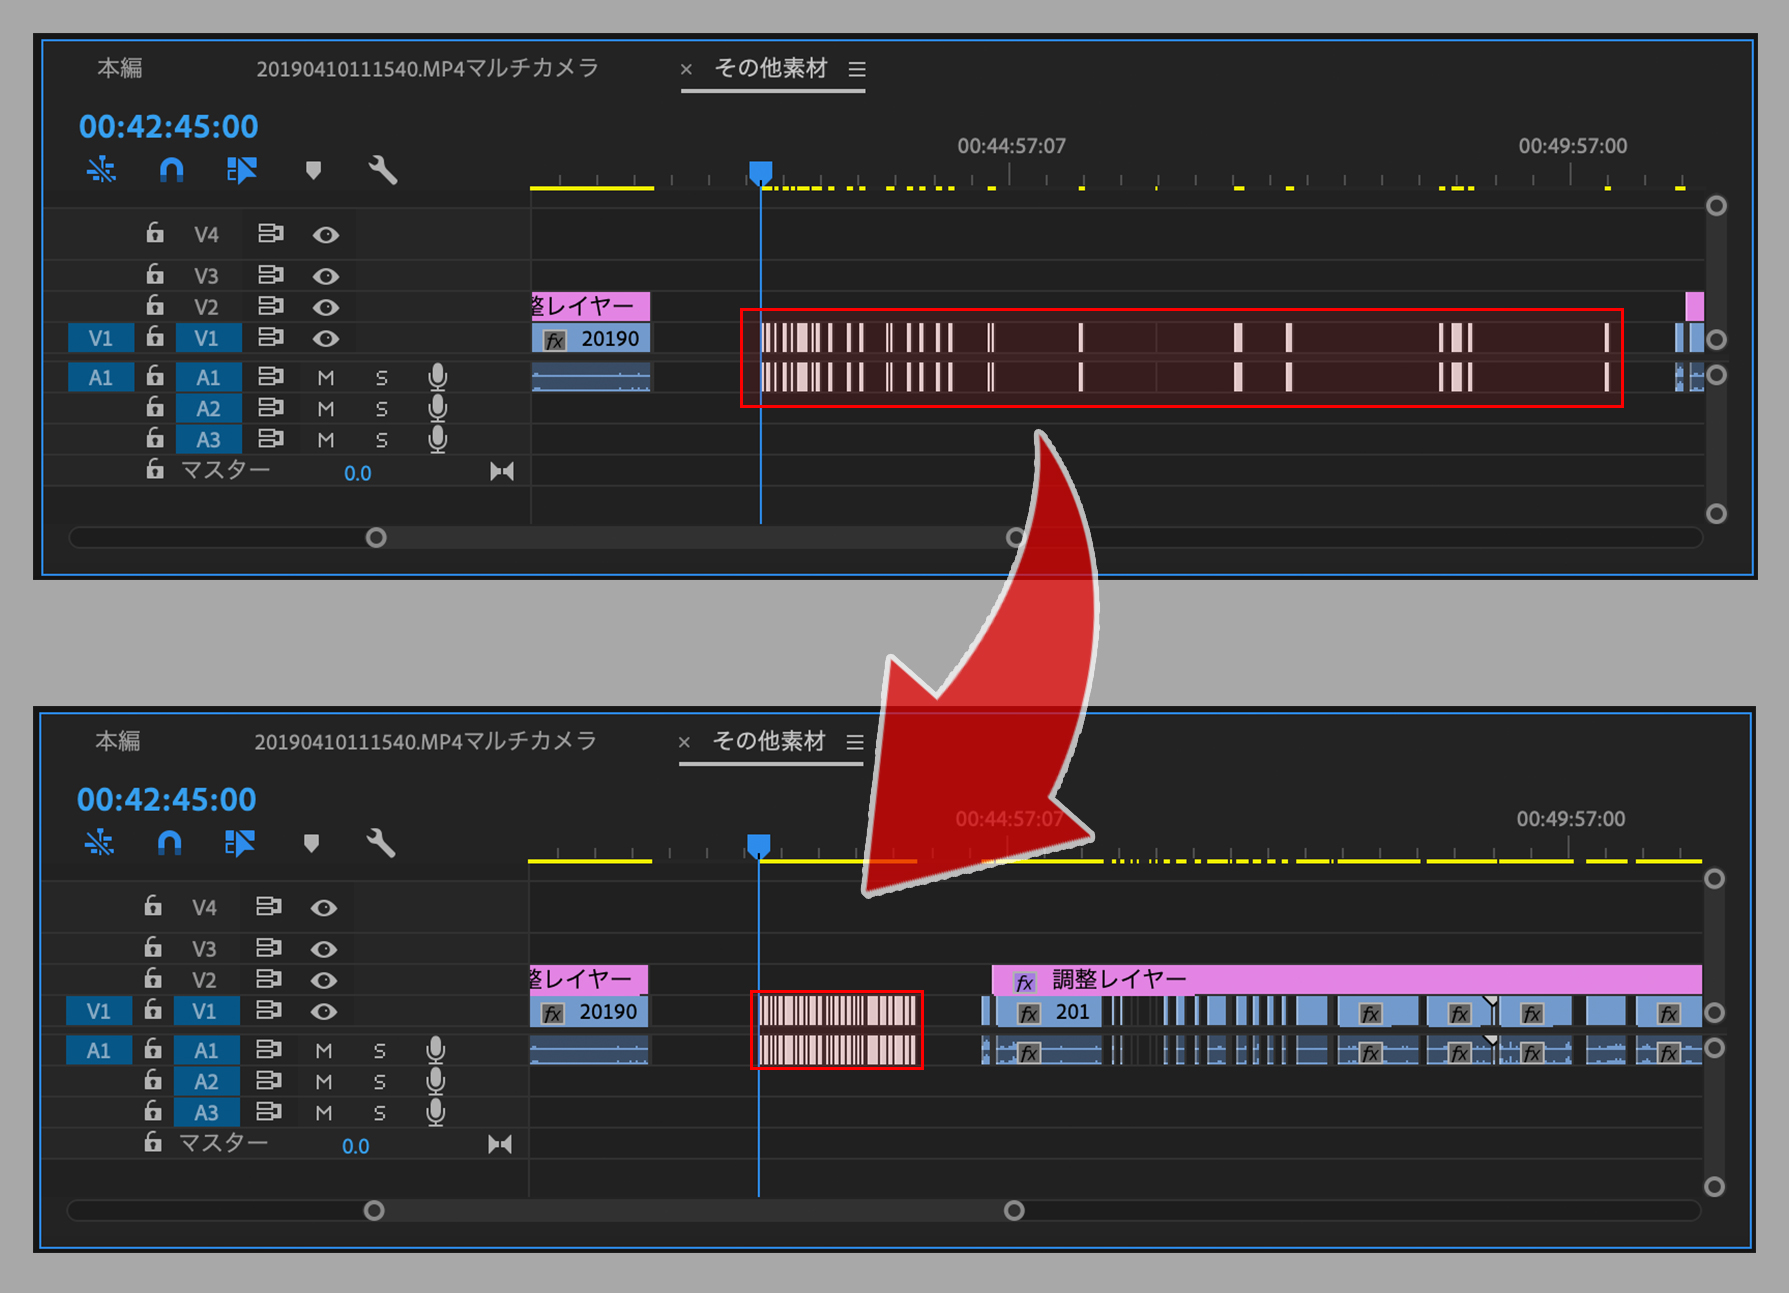The image size is (1789, 1293).
Task: Toggle the snap magnet in upper timeline
Action: coord(171,170)
